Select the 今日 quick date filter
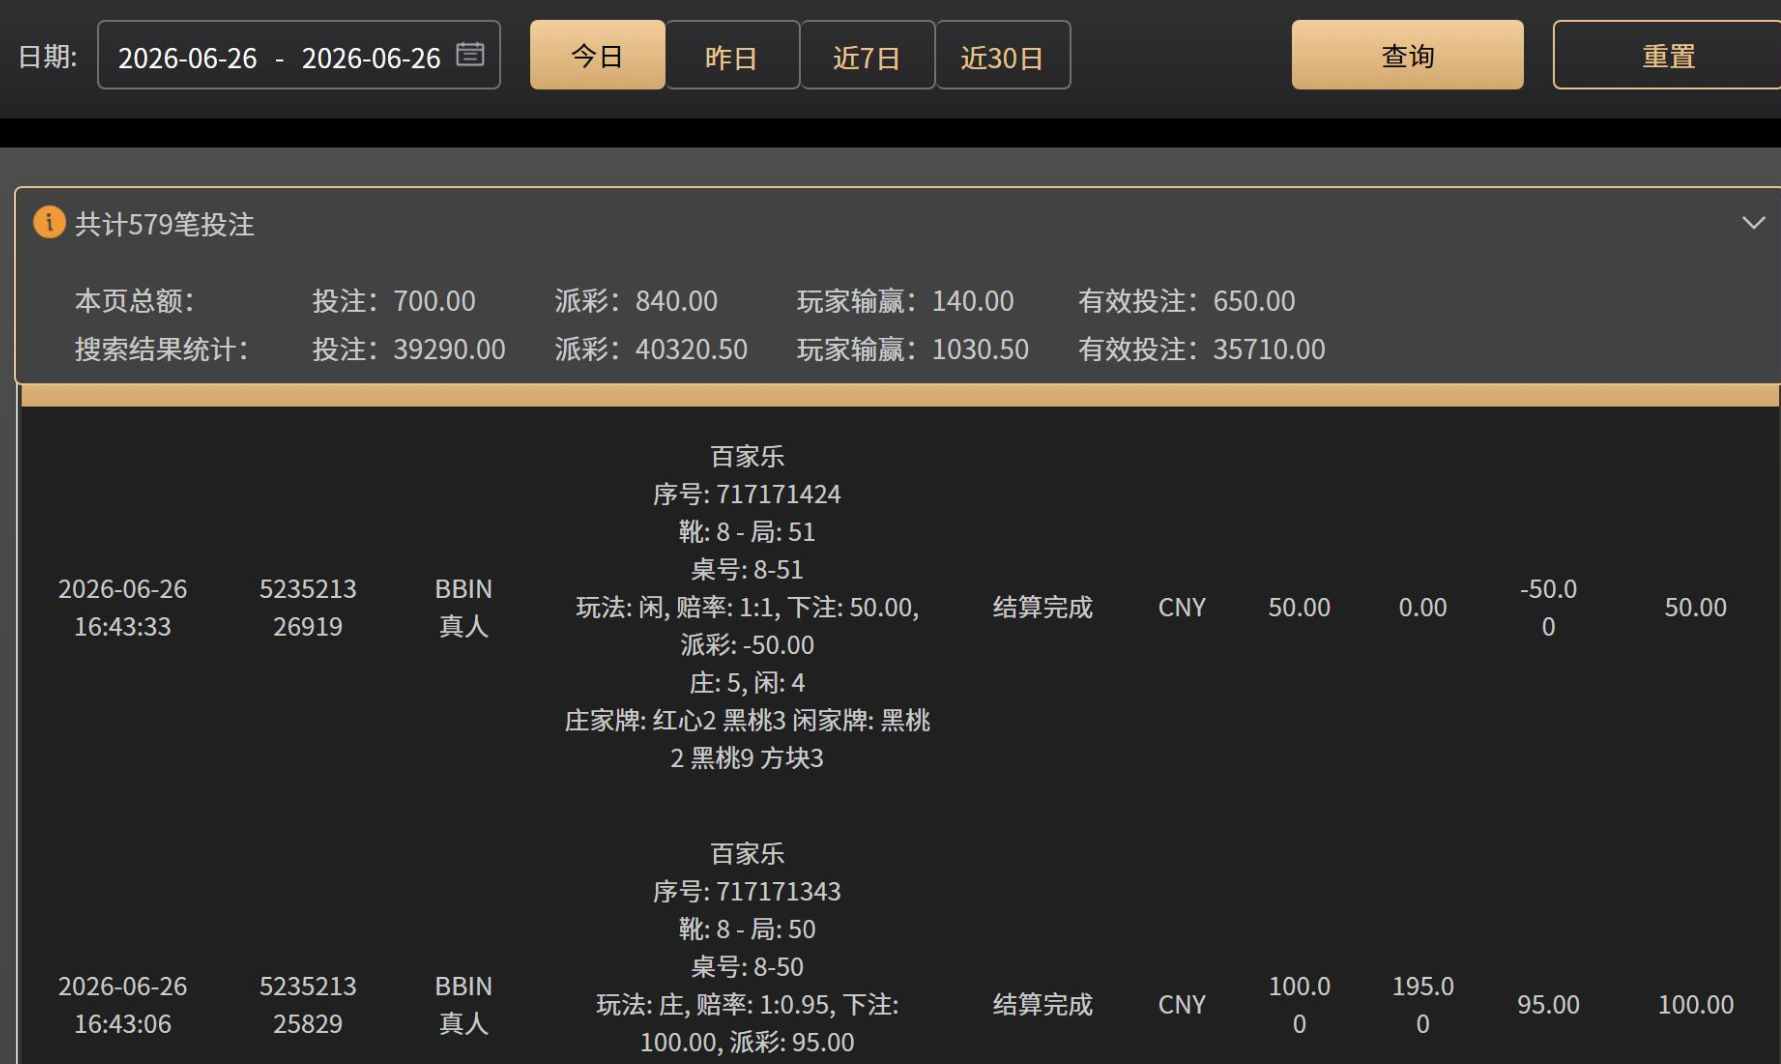 pyautogui.click(x=597, y=55)
